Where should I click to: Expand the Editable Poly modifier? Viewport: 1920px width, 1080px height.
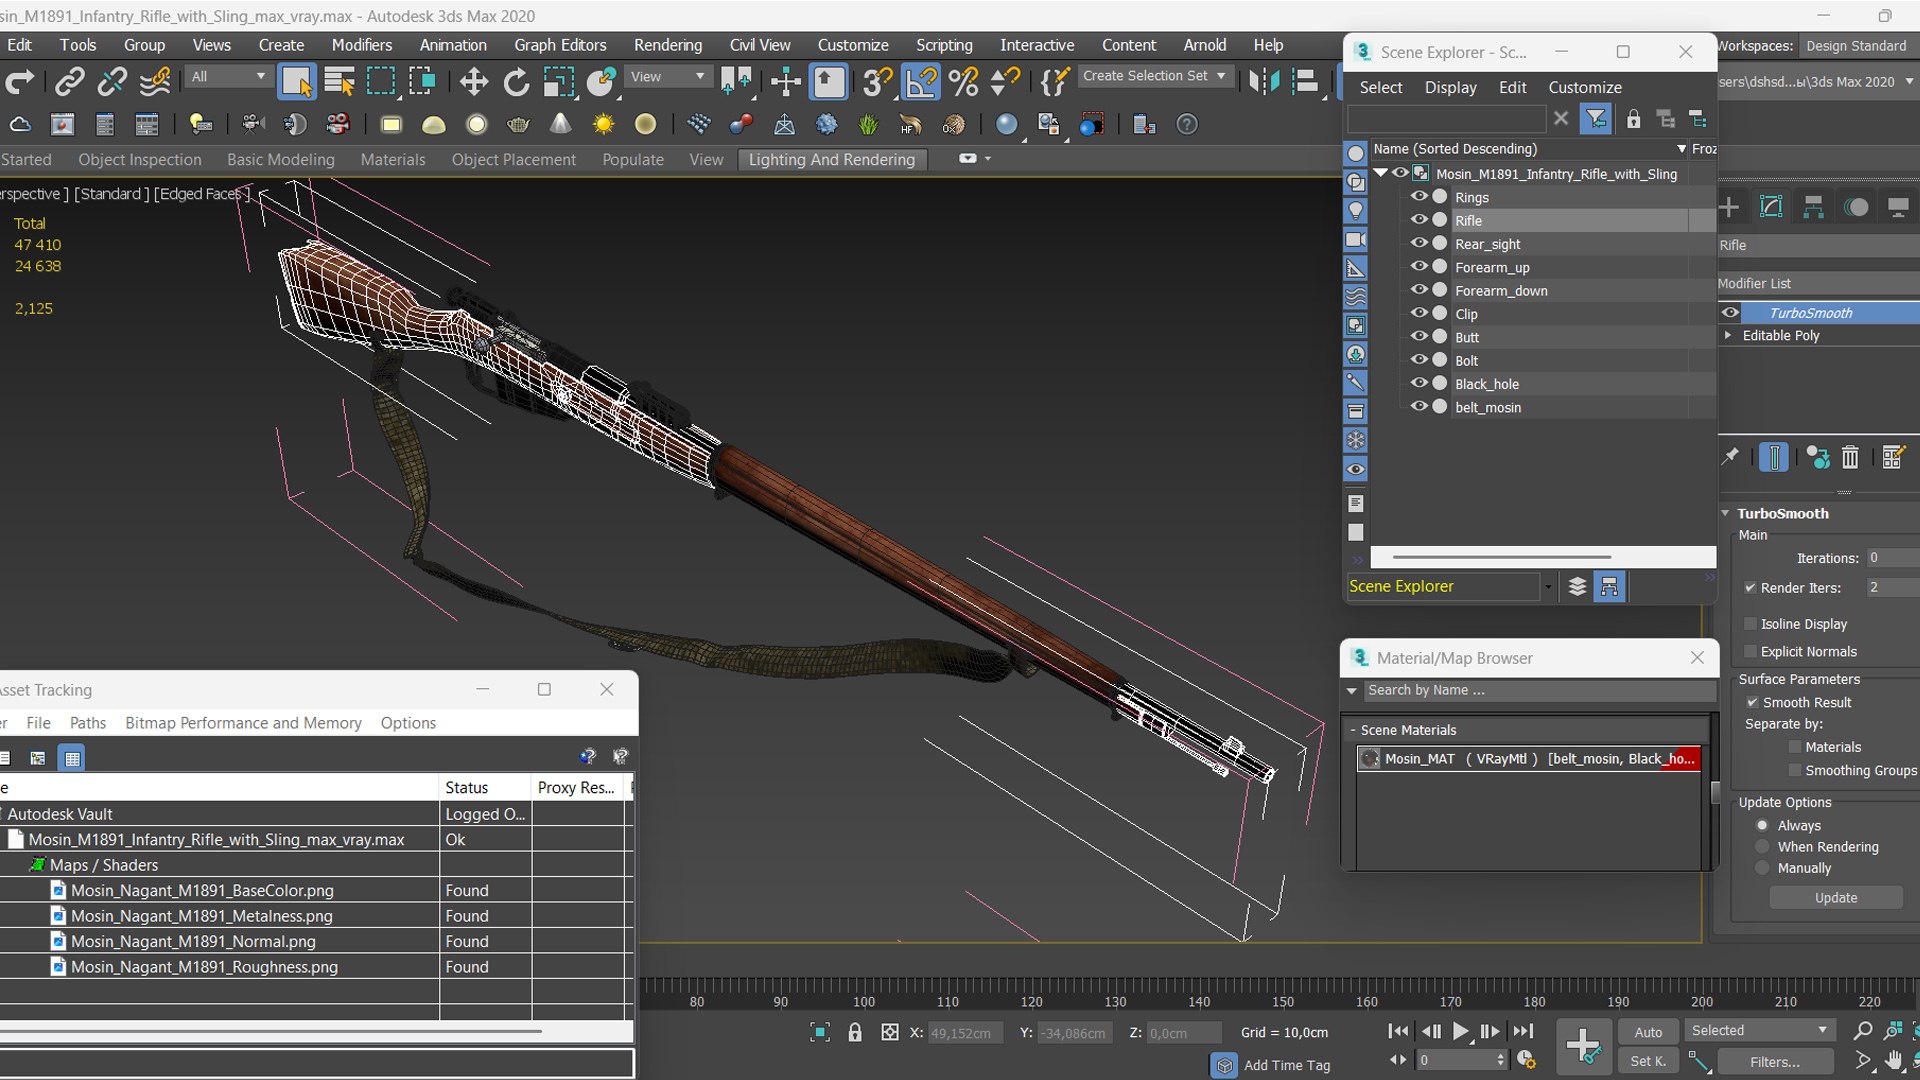tap(1728, 336)
